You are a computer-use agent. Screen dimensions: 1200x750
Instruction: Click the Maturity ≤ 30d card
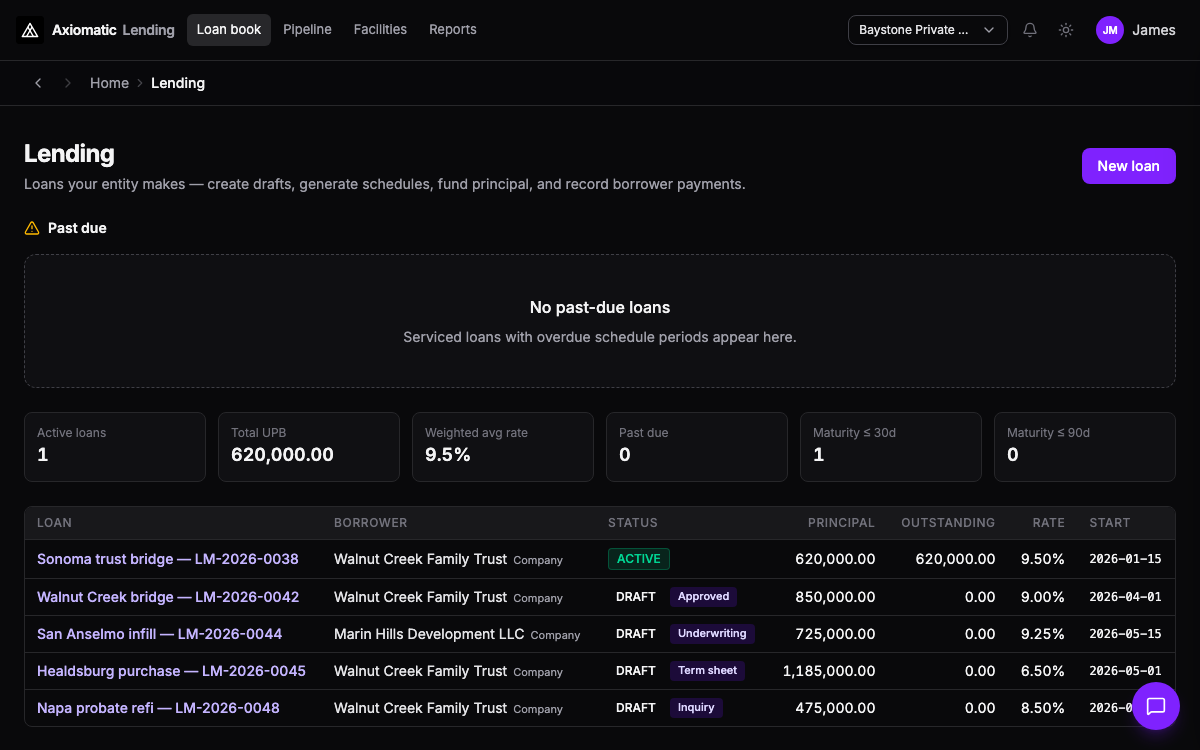(x=891, y=447)
